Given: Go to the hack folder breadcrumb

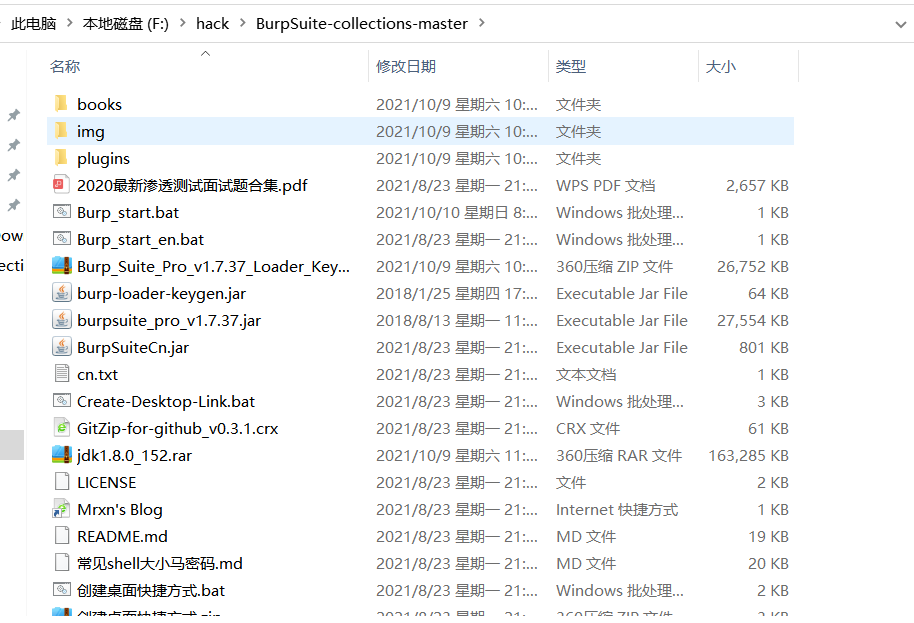Looking at the screenshot, I should coord(212,23).
